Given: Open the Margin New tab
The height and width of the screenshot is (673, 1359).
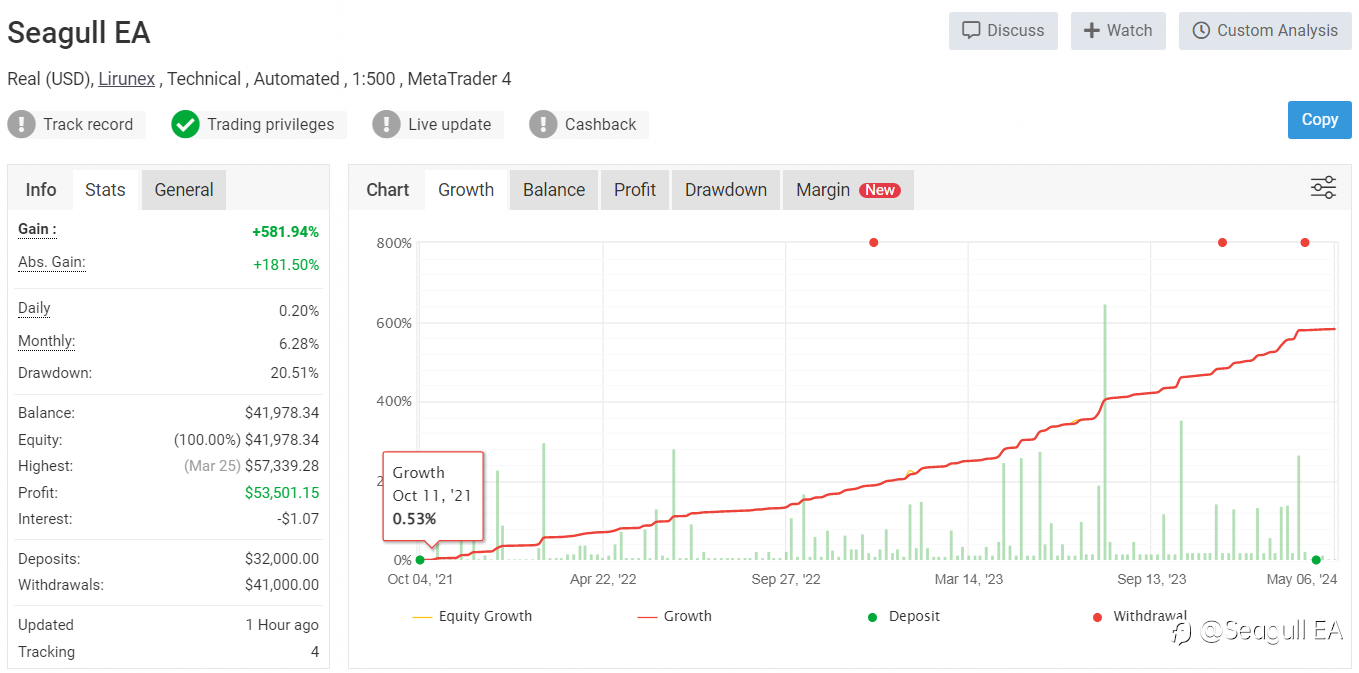Looking at the screenshot, I should pyautogui.click(x=848, y=190).
